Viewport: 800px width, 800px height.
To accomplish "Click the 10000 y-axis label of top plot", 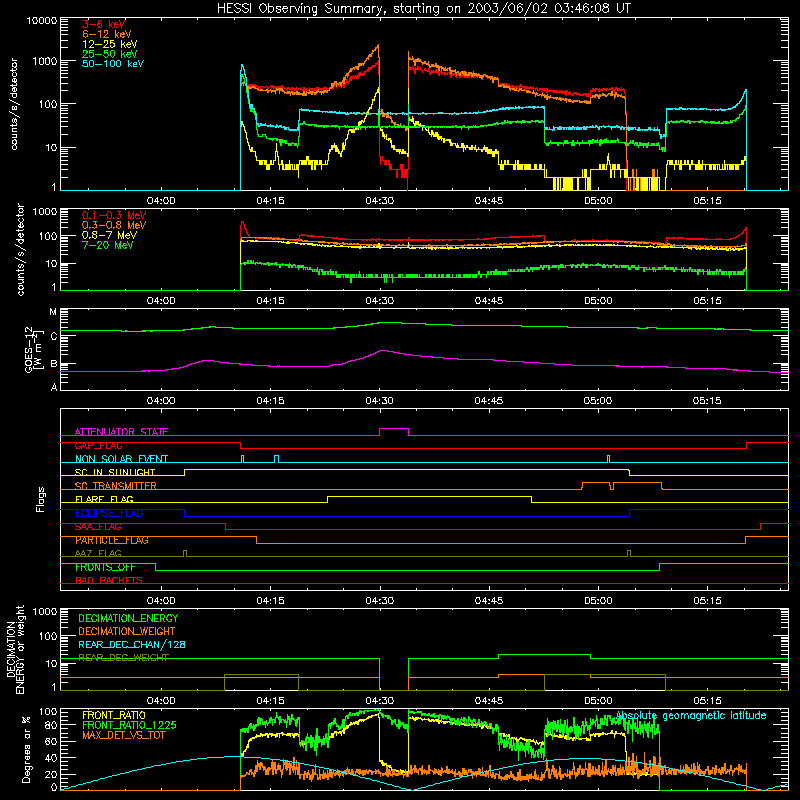I will coord(42,20).
